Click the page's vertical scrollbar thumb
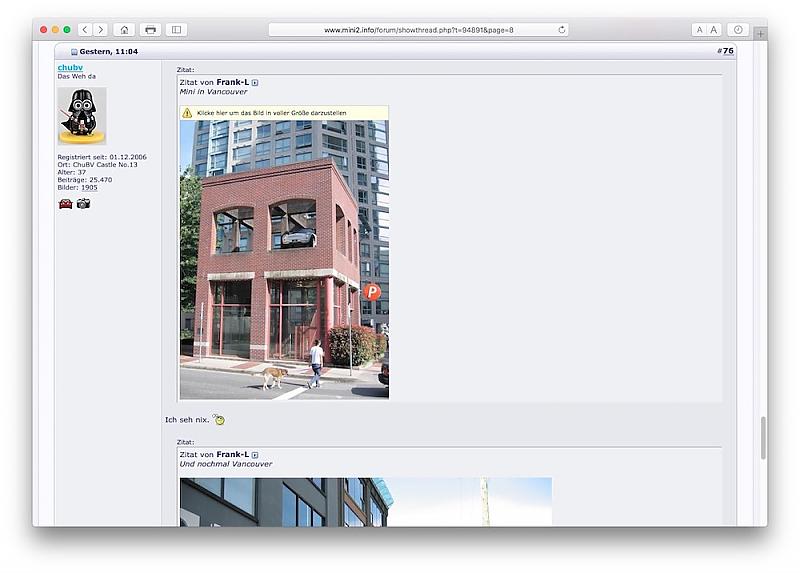The height and width of the screenshot is (573, 800). 761,437
